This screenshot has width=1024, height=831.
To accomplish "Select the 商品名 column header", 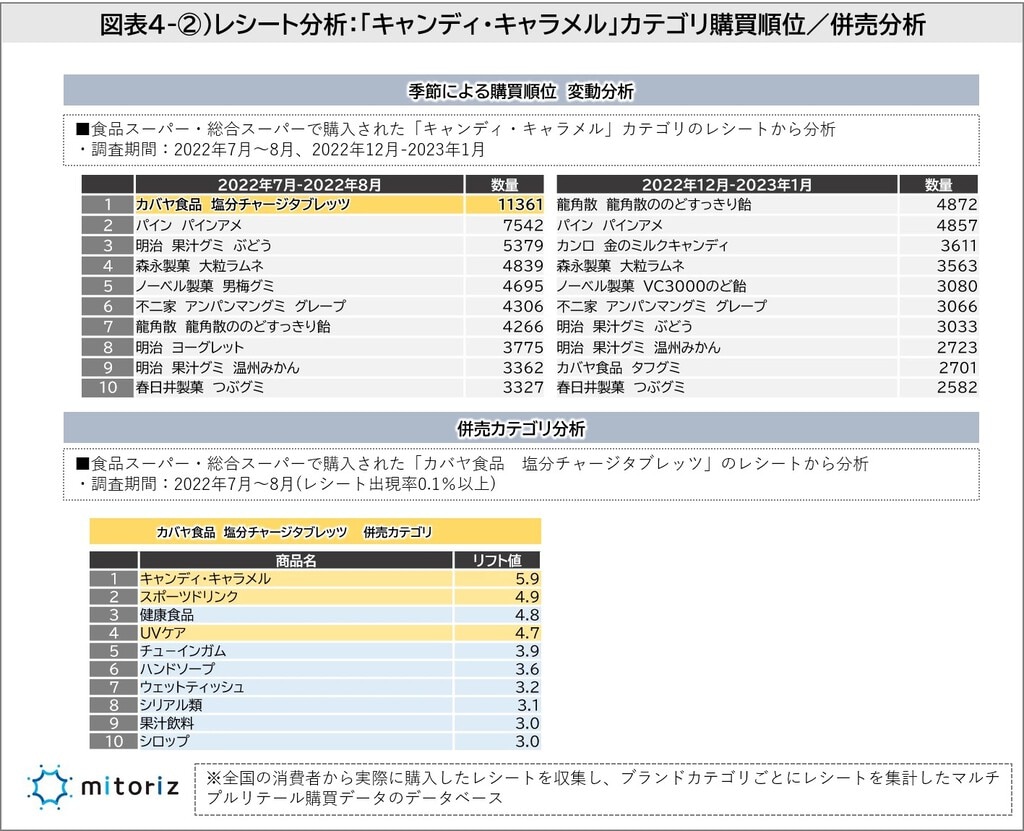I will point(296,561).
